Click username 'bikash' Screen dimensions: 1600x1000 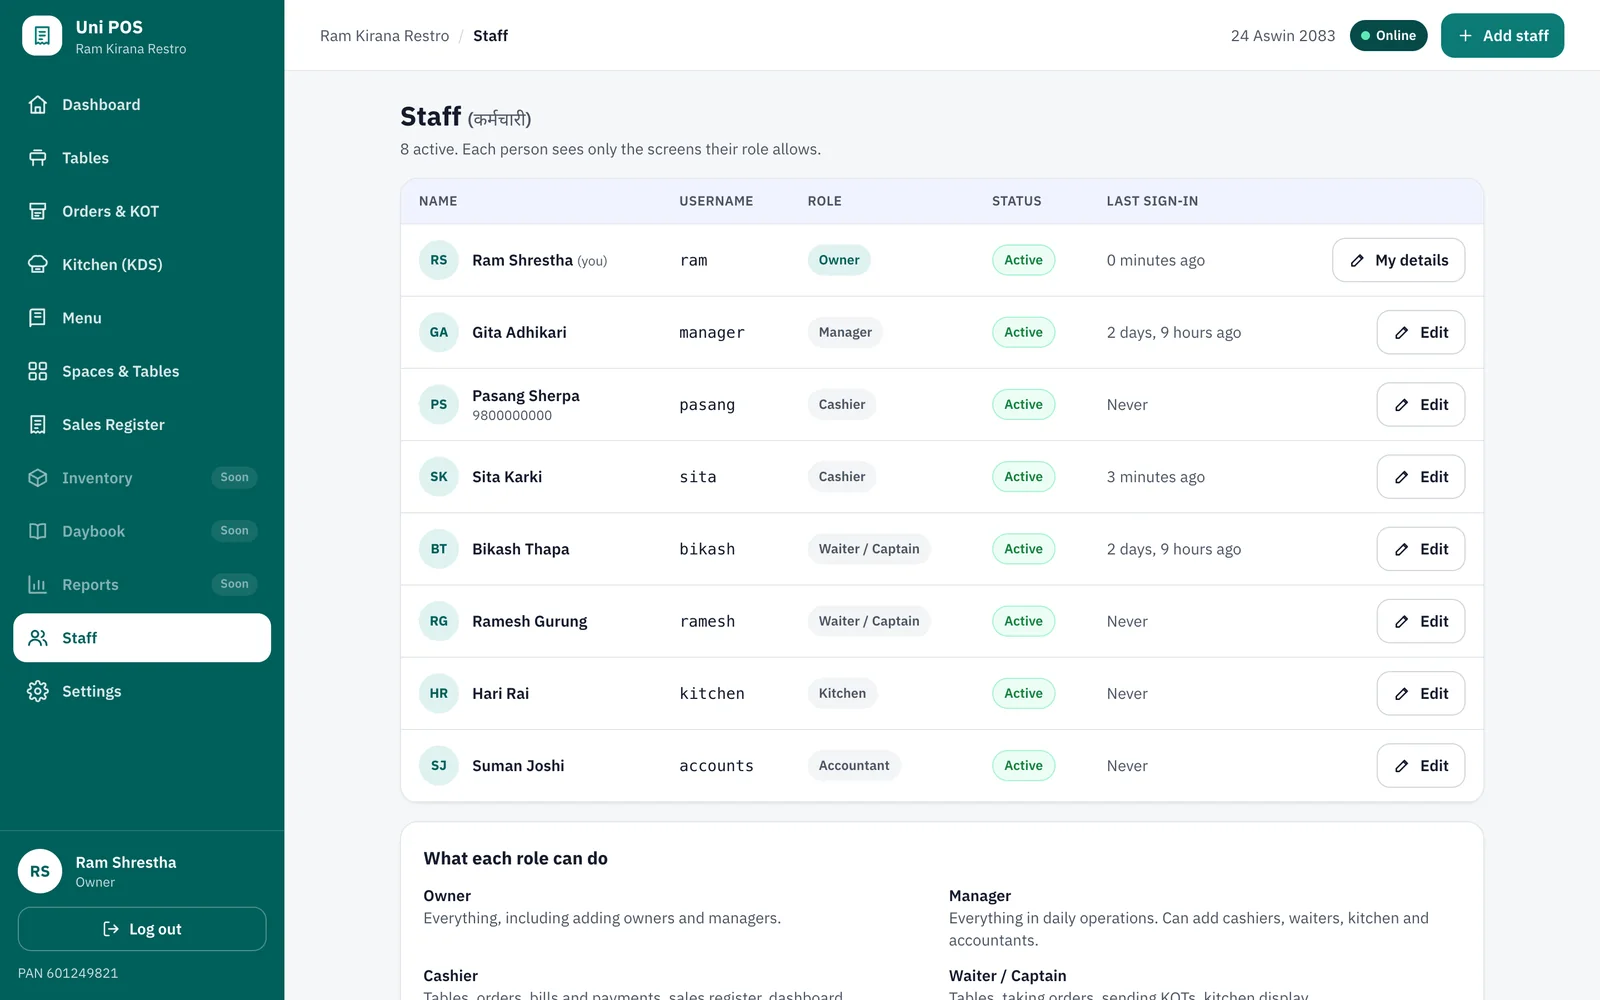[x=707, y=549]
